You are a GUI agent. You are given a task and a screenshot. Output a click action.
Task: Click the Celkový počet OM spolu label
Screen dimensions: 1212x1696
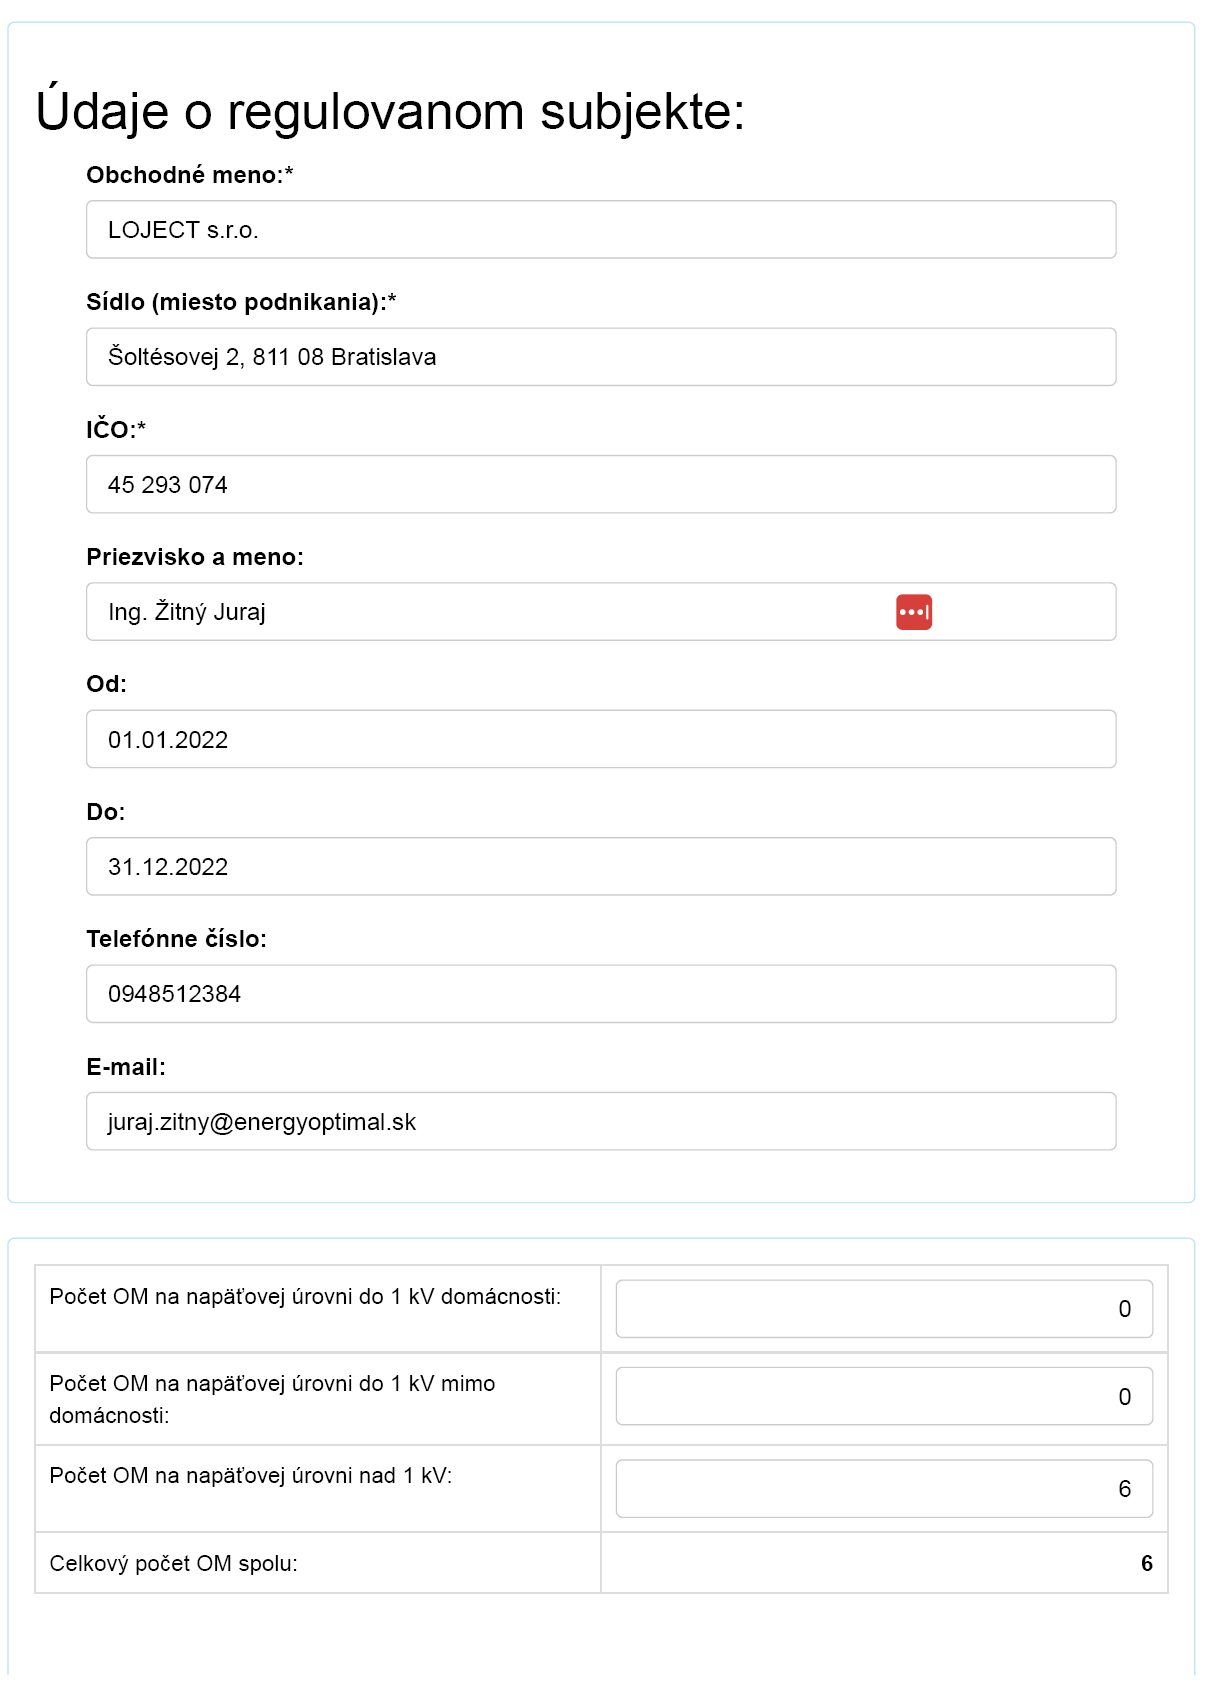pyautogui.click(x=173, y=1564)
